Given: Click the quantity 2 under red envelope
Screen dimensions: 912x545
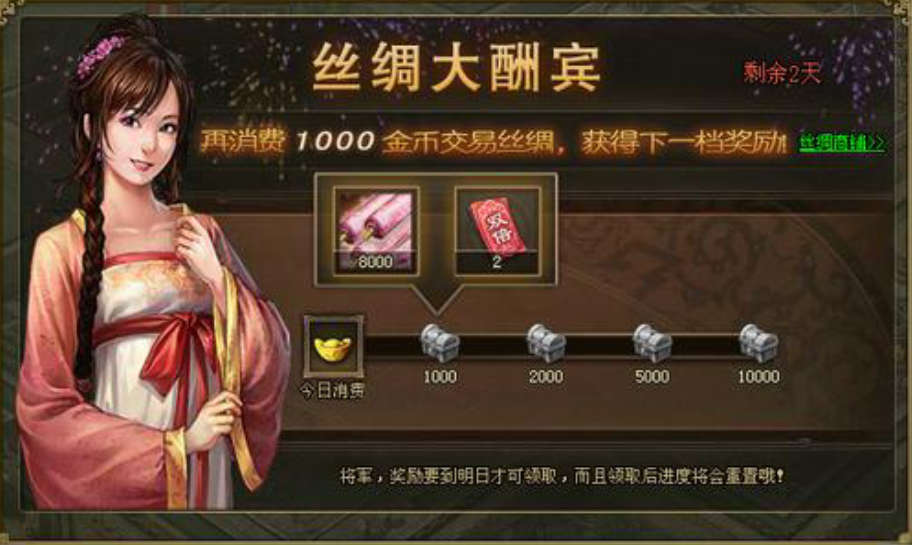Looking at the screenshot, I should click(x=497, y=262).
